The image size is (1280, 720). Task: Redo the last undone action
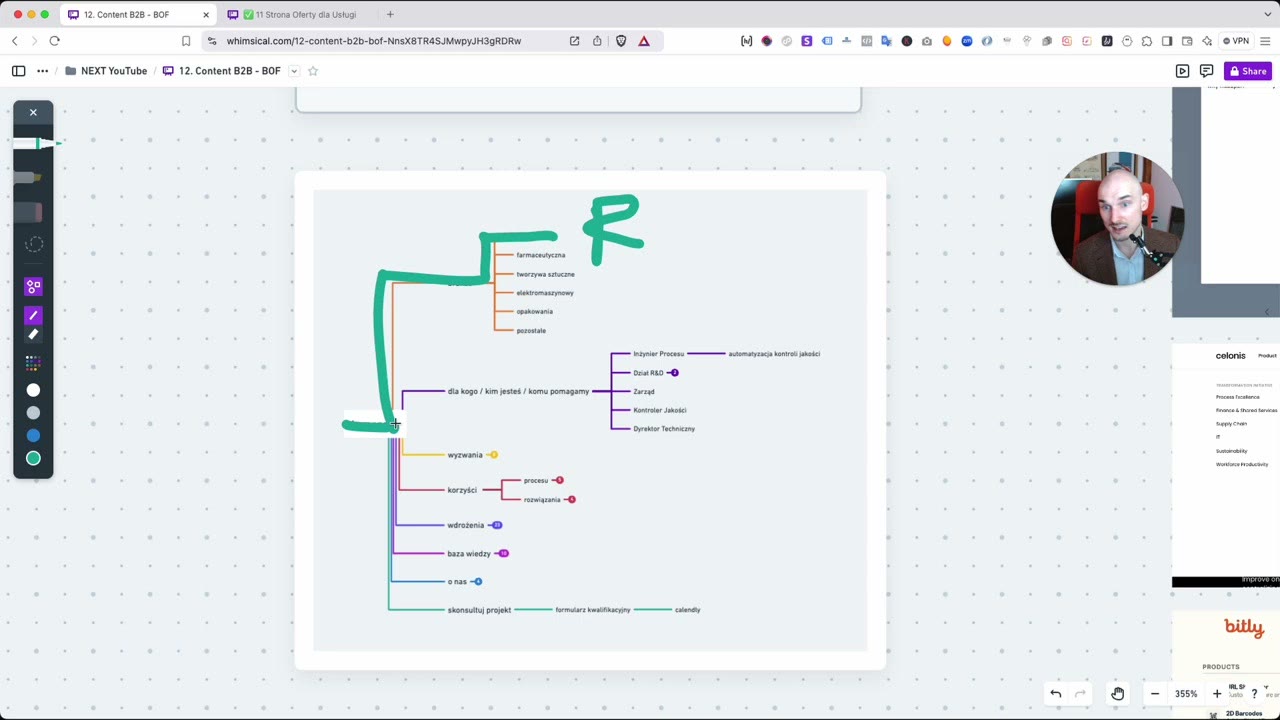click(1080, 694)
